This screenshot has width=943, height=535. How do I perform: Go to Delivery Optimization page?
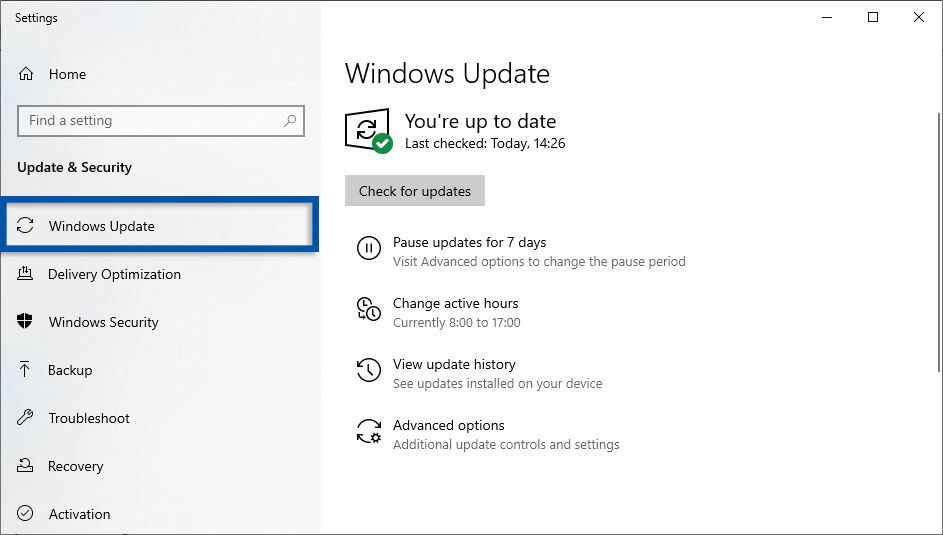point(114,274)
